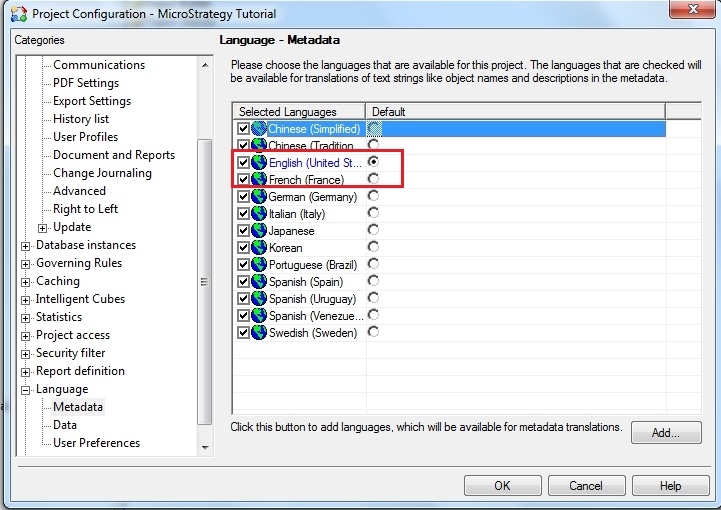Confirm with the OK button
Image resolution: width=721 pixels, height=510 pixels.
point(503,486)
